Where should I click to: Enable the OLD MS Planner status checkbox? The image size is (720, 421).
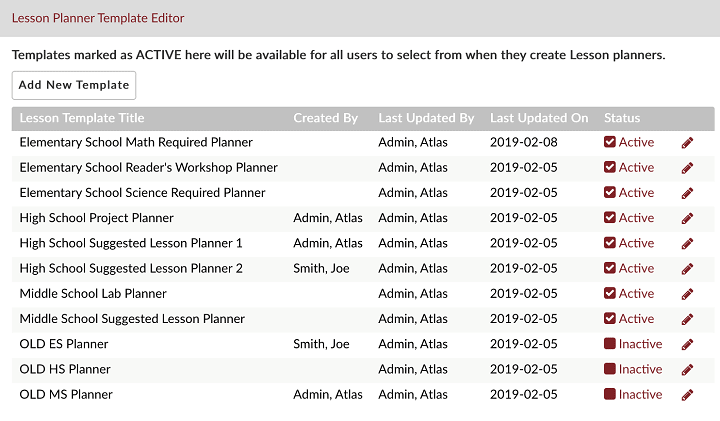click(610, 394)
